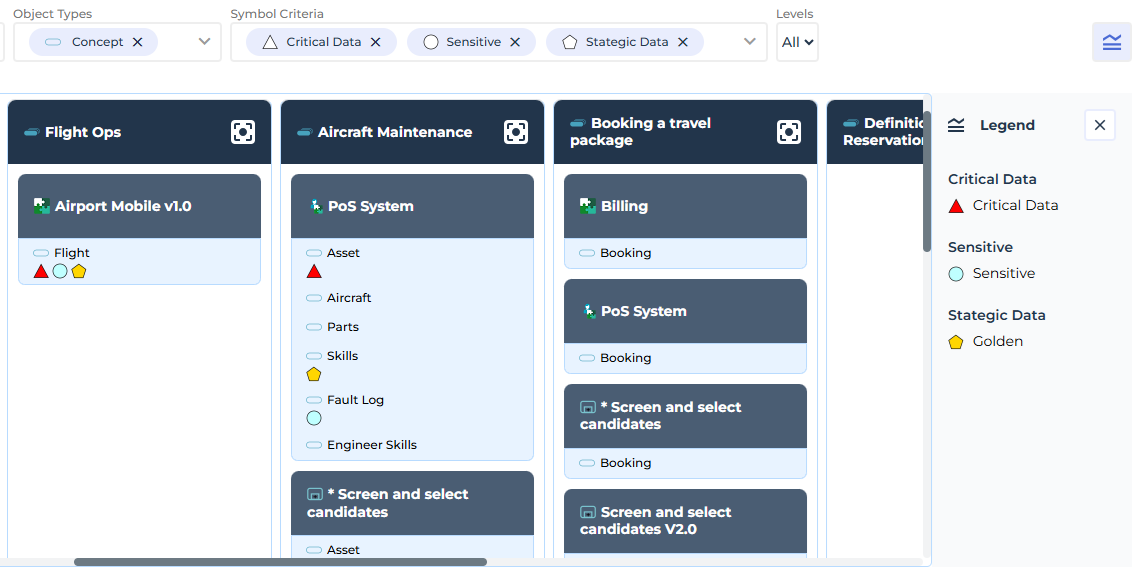Viewport: 1134px width, 568px height.
Task: Click the horizontal scrollbar thumb
Action: click(x=281, y=562)
